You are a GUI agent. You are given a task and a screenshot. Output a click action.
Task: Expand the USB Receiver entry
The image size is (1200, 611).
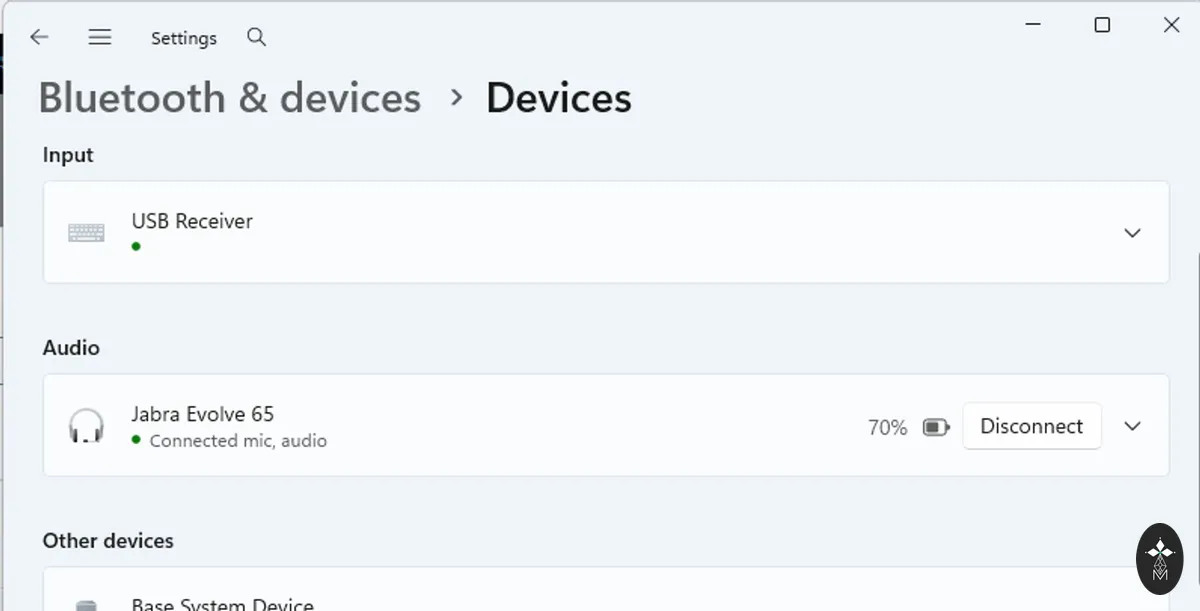tap(1132, 233)
